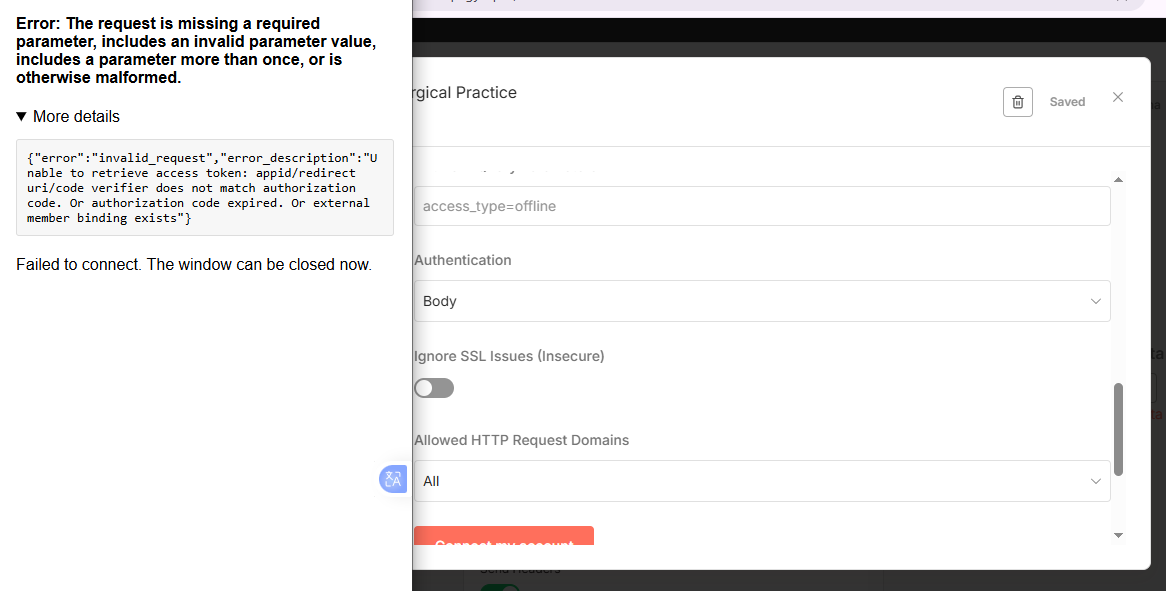Toggle Ignore SSL Issues switch
The width and height of the screenshot is (1166, 591).
tap(434, 388)
